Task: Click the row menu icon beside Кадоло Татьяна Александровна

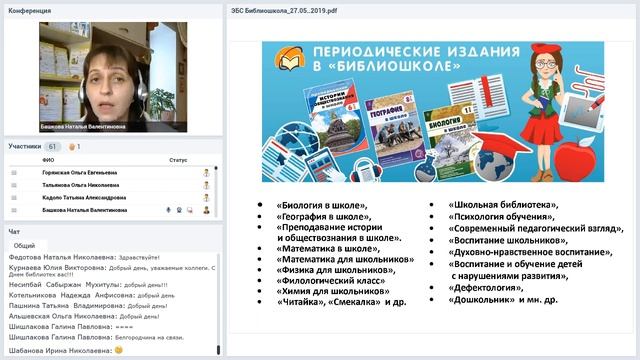Action: pos(14,198)
